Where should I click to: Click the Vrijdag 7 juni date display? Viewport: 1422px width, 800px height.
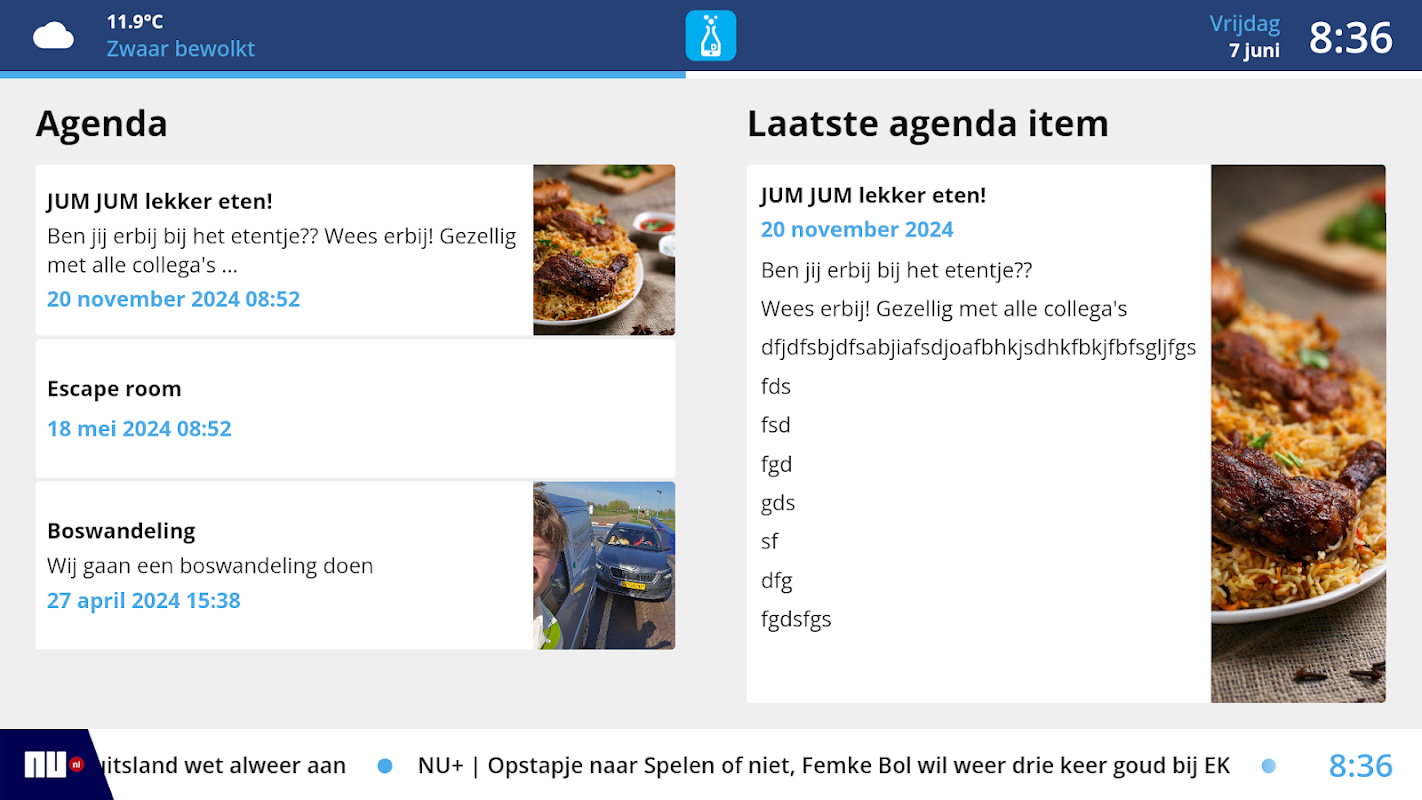coord(1245,37)
